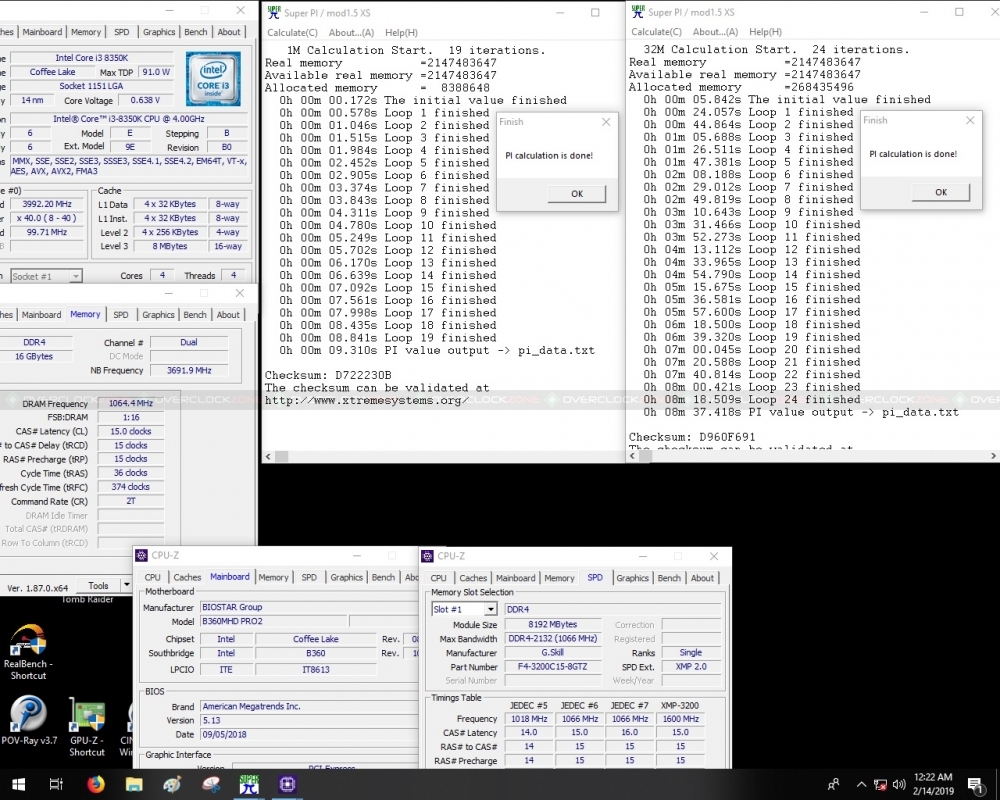Screen dimensions: 1000x800
Task: Click the Manufacturer value BIOSTAR Group
Action: tap(309, 607)
